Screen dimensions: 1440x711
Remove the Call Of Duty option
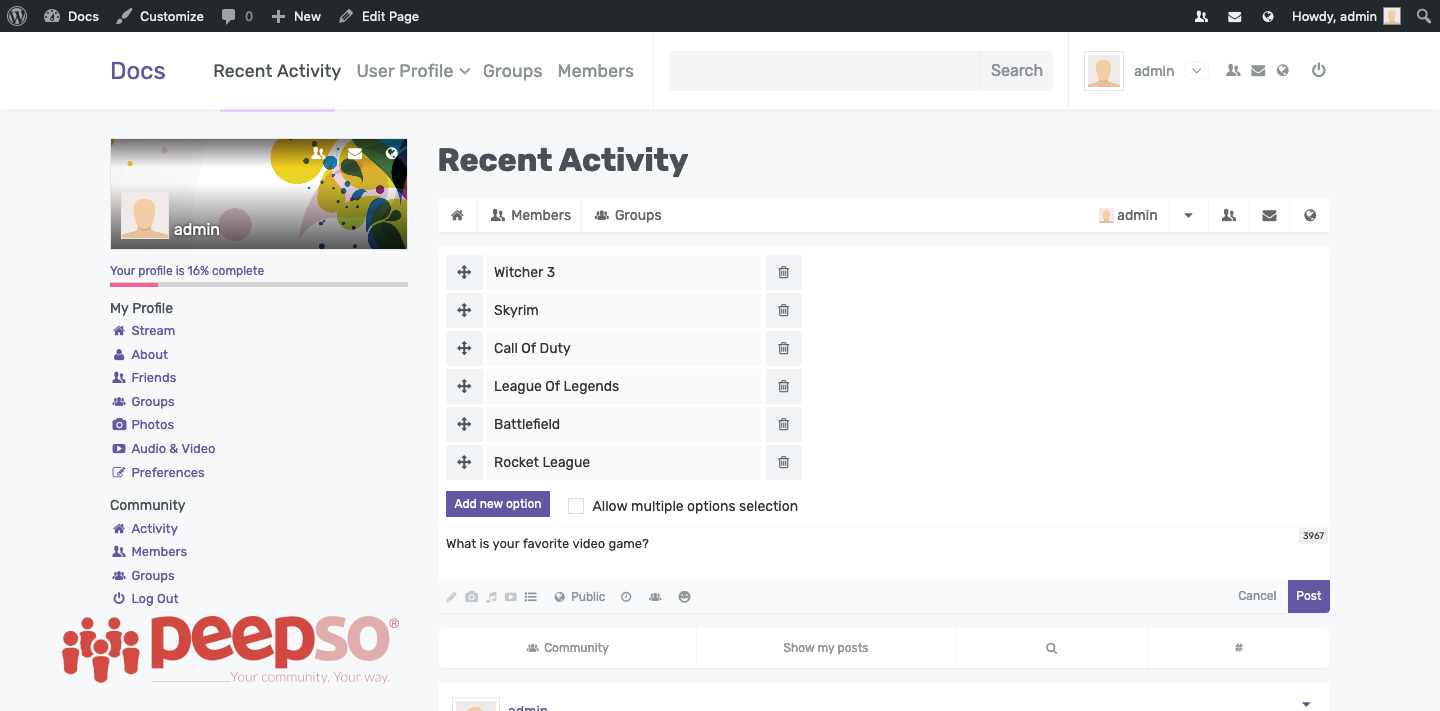(x=784, y=348)
